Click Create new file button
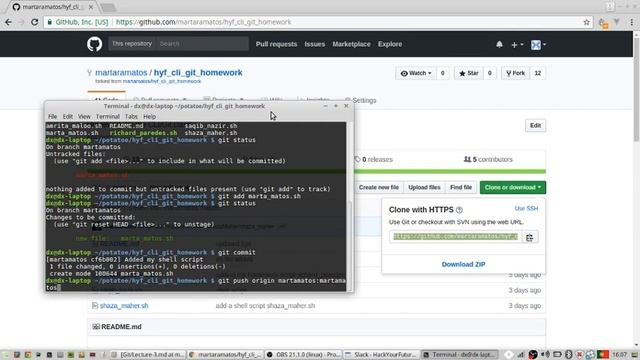The width and height of the screenshot is (640, 360). coord(379,187)
